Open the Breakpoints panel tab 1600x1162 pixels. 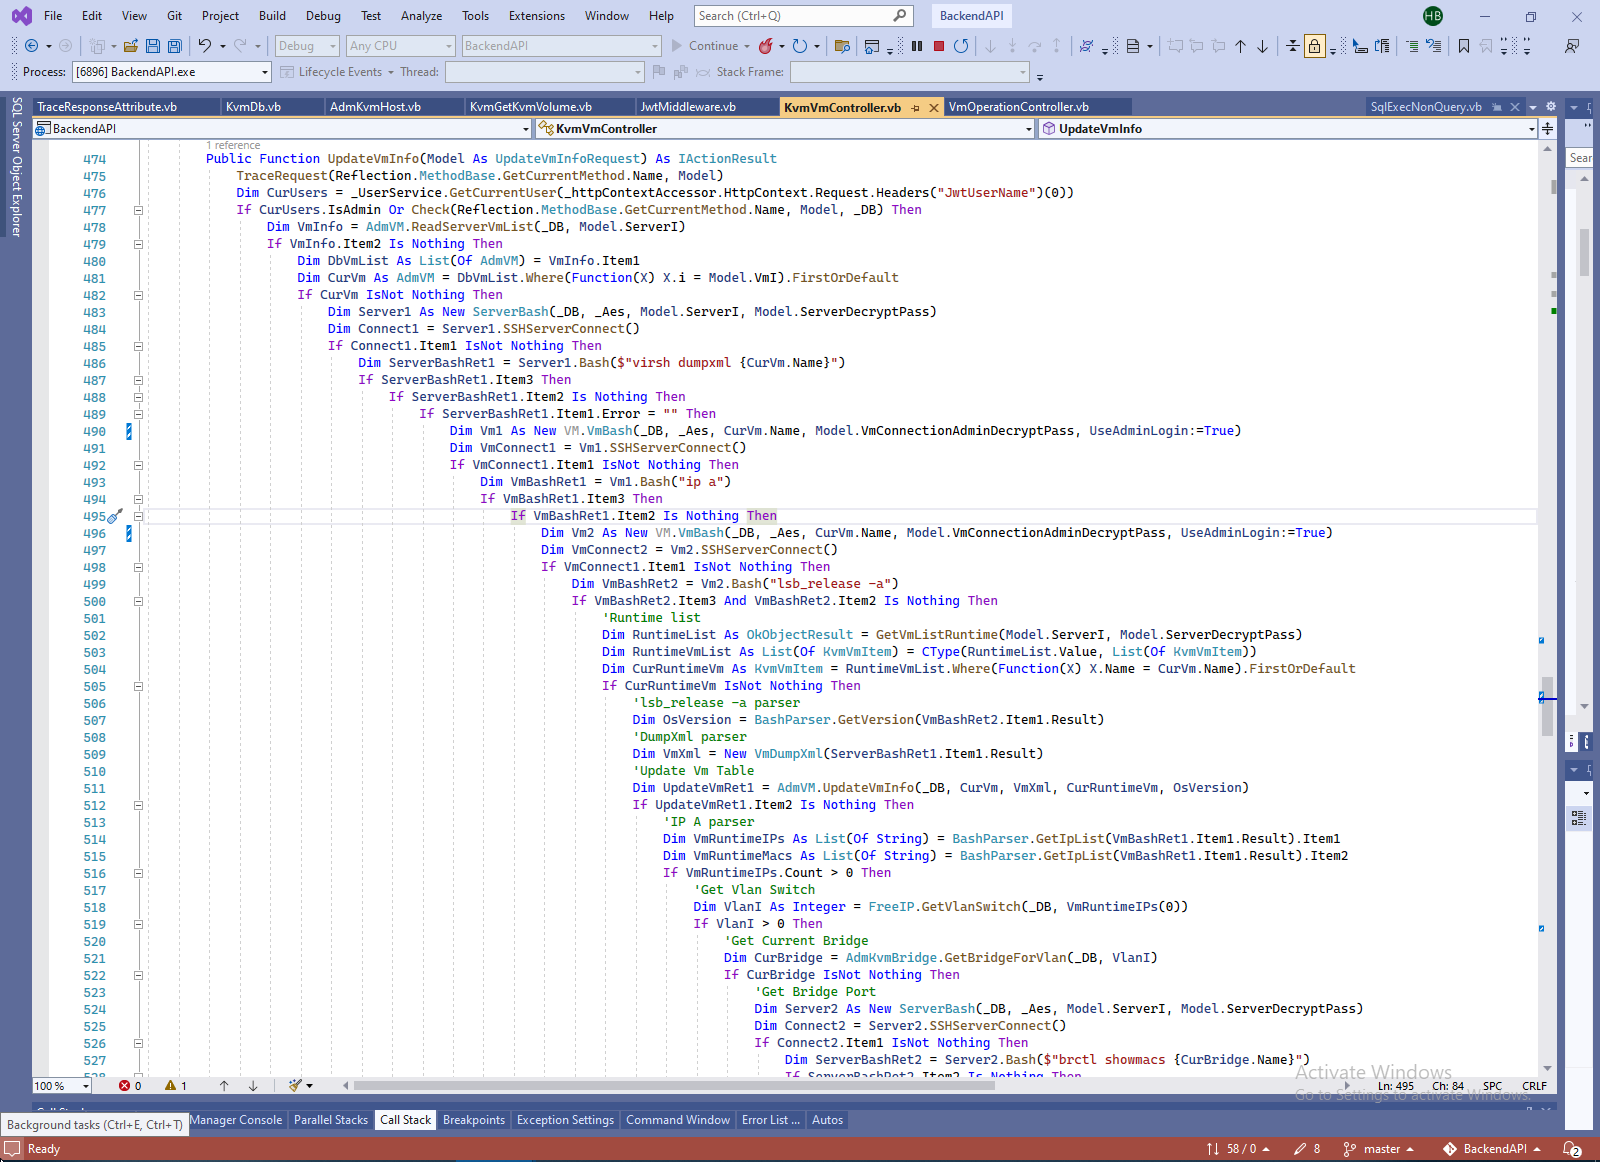[x=474, y=1120]
